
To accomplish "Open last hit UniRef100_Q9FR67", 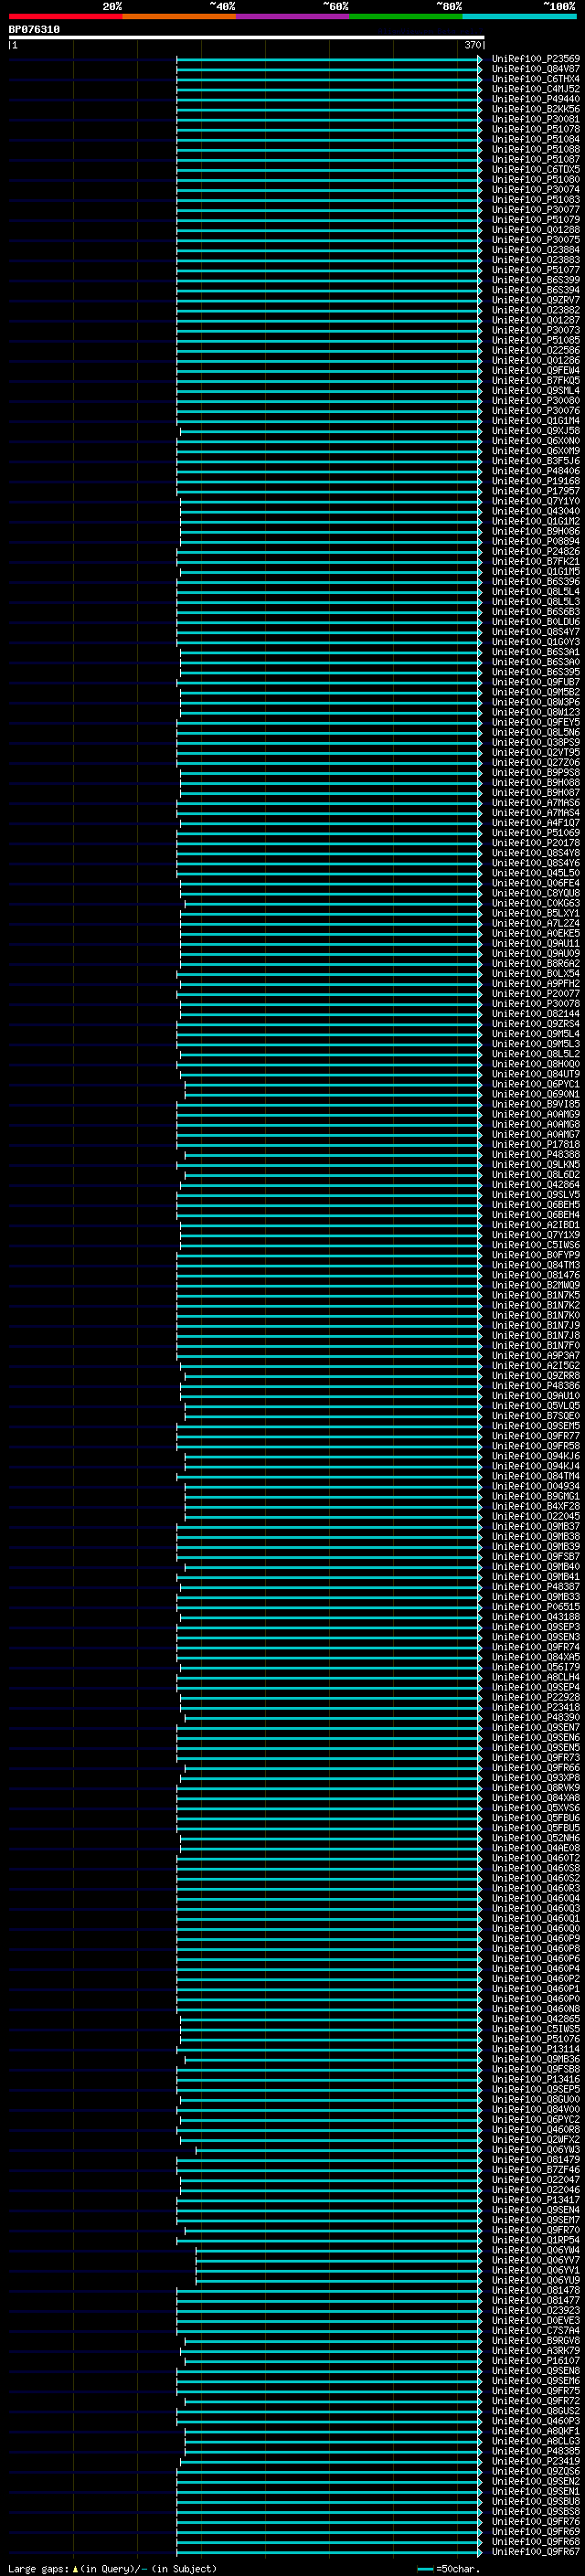I will coord(536,2551).
